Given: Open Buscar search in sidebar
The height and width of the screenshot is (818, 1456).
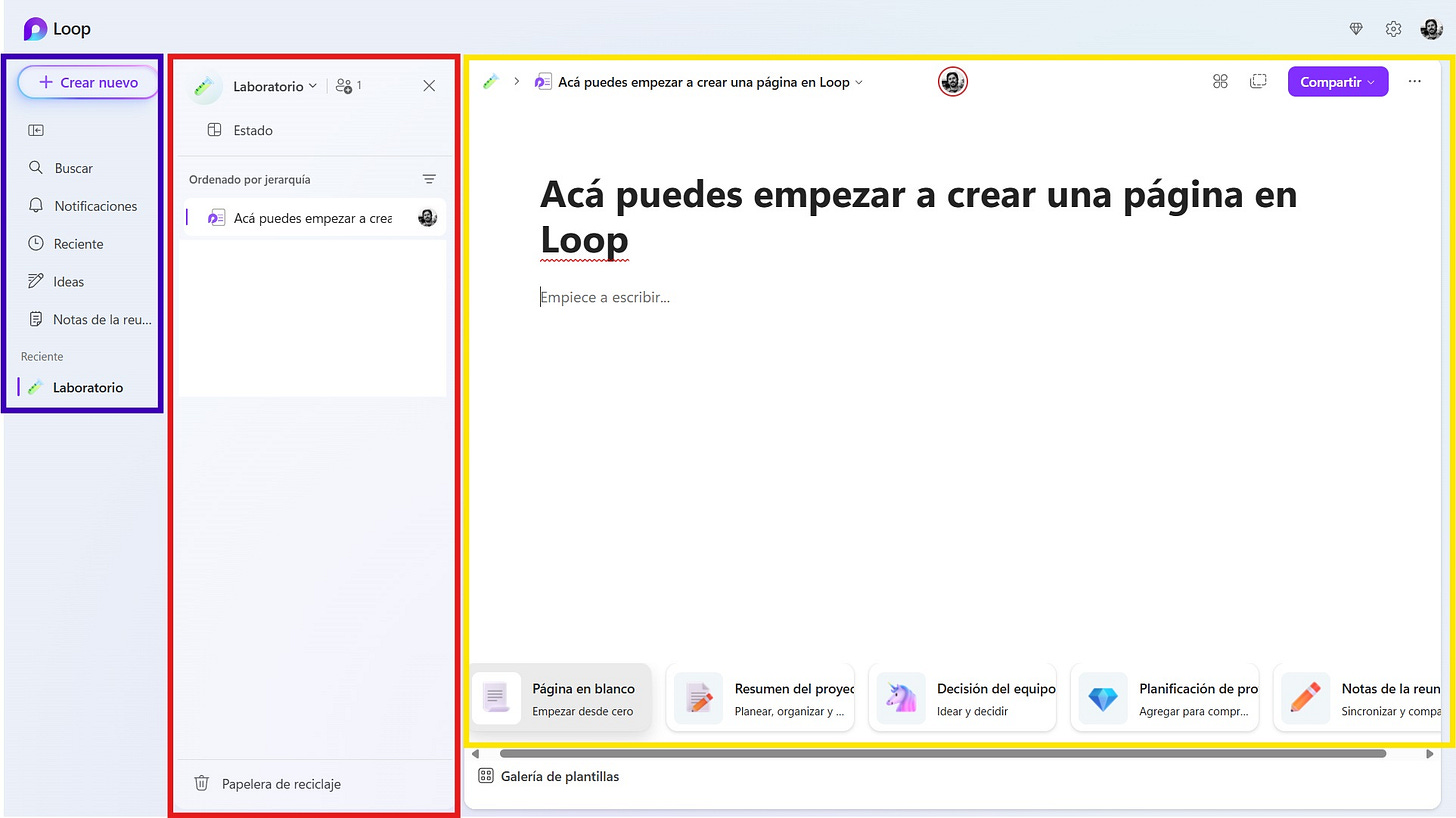Looking at the screenshot, I should pos(61,168).
